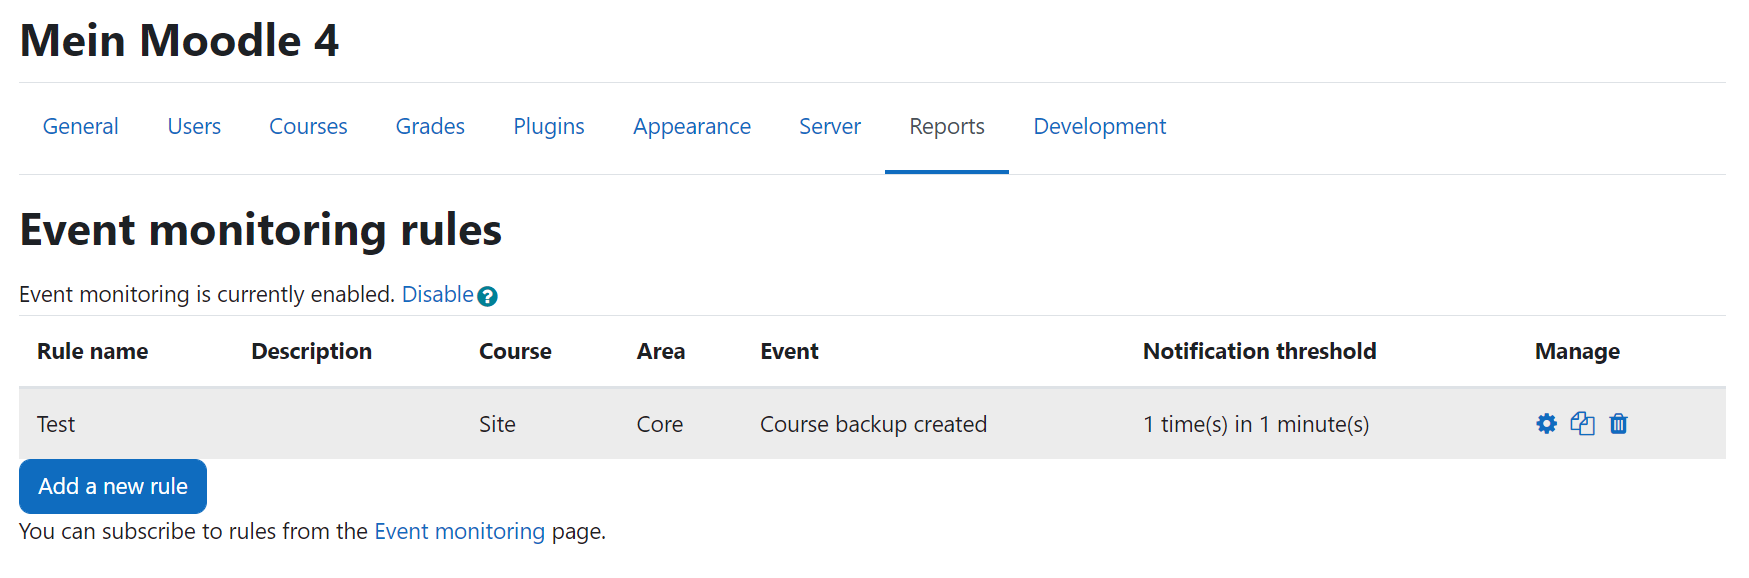Go to the Plugins tab

pos(549,127)
